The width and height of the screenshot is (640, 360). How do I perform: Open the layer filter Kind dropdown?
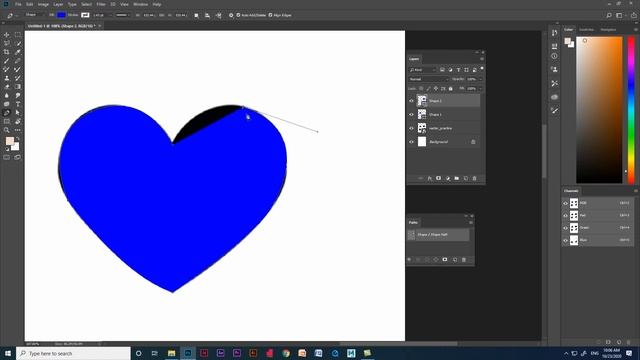[x=422, y=70]
